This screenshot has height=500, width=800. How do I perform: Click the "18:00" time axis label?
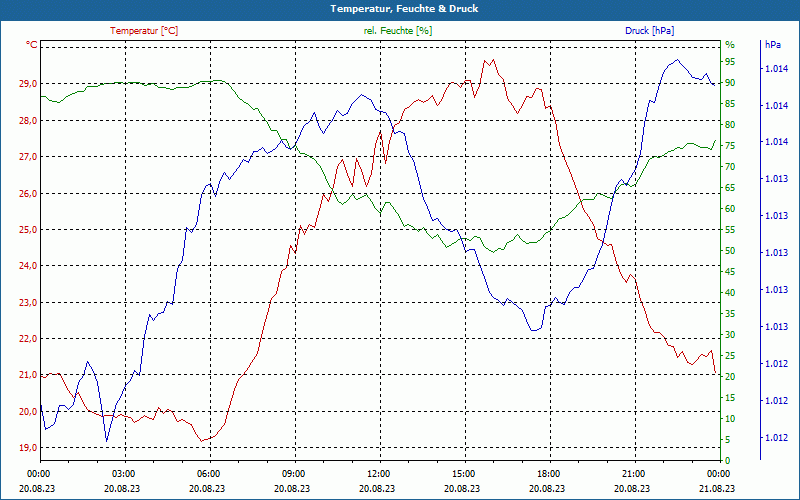pos(551,473)
